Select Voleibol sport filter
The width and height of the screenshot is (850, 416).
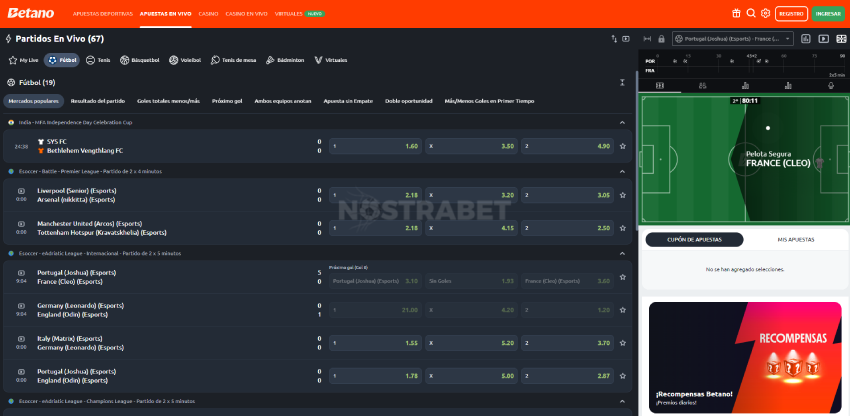pos(185,60)
